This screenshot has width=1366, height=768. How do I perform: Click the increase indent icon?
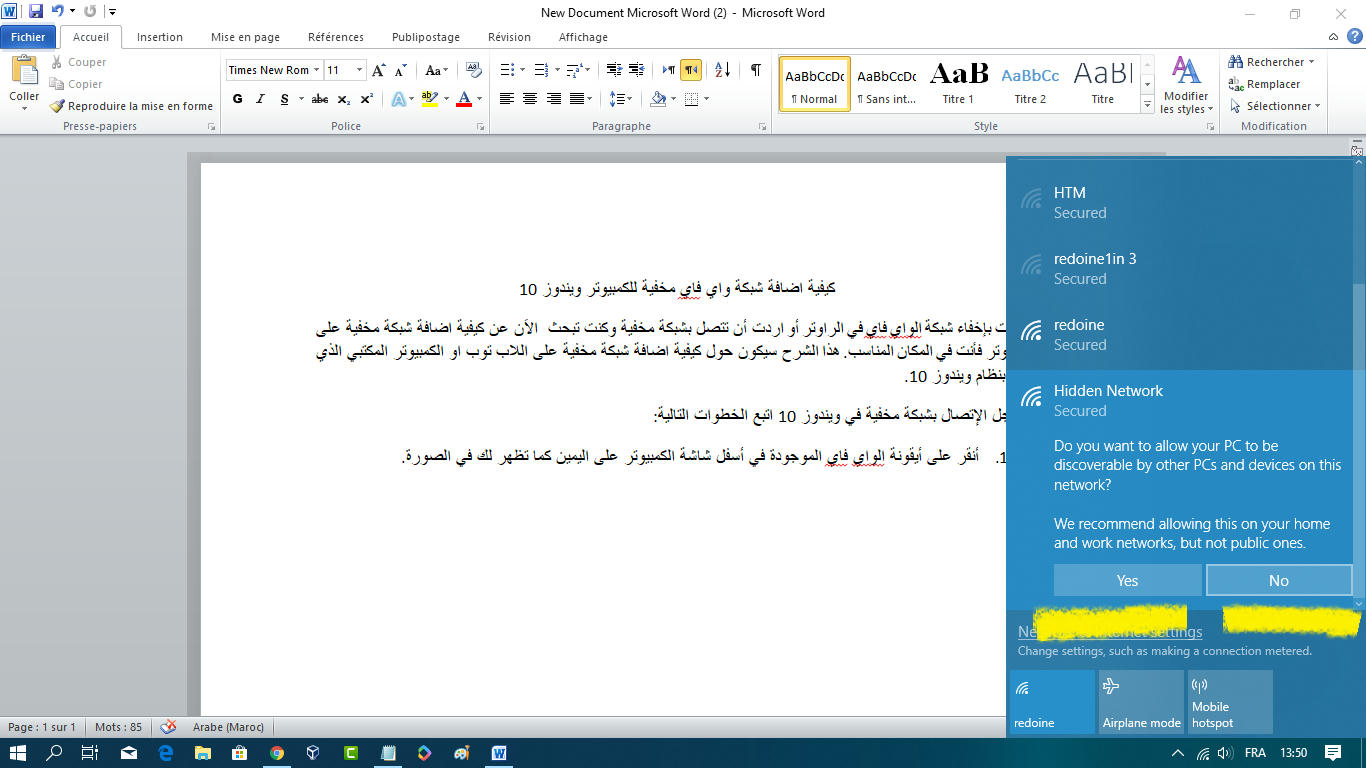coord(637,70)
